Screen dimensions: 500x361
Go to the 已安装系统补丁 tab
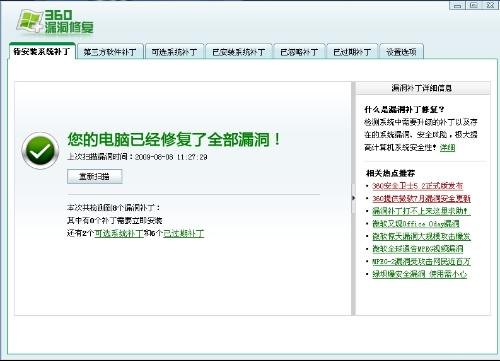(x=239, y=52)
